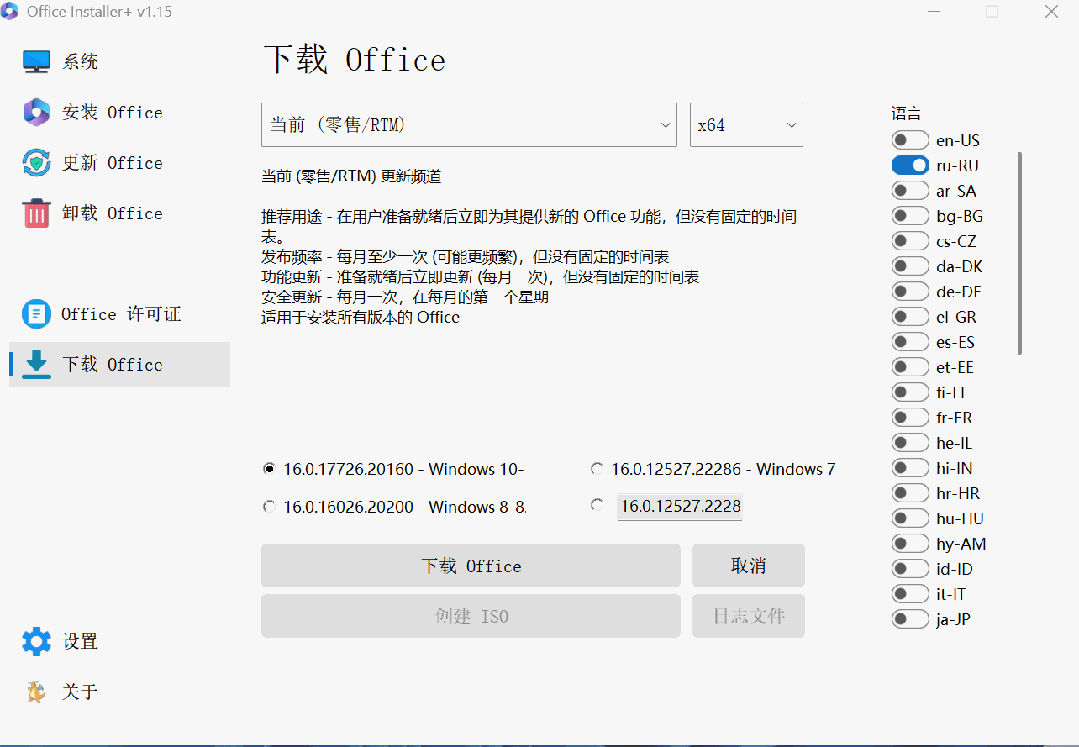
Task: Turn off the ru-RU language toggle
Action: click(910, 165)
